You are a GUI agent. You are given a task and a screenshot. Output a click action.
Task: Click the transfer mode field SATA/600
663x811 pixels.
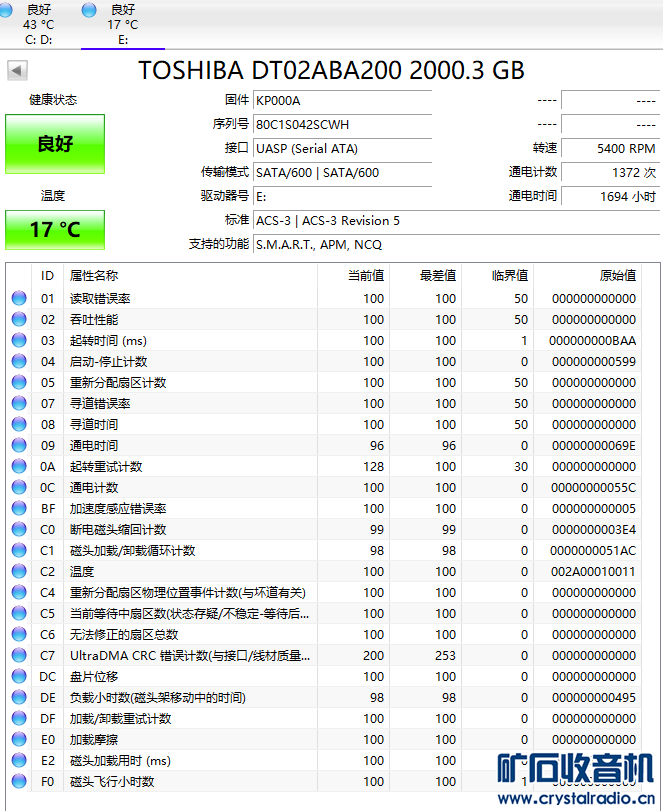click(342, 173)
